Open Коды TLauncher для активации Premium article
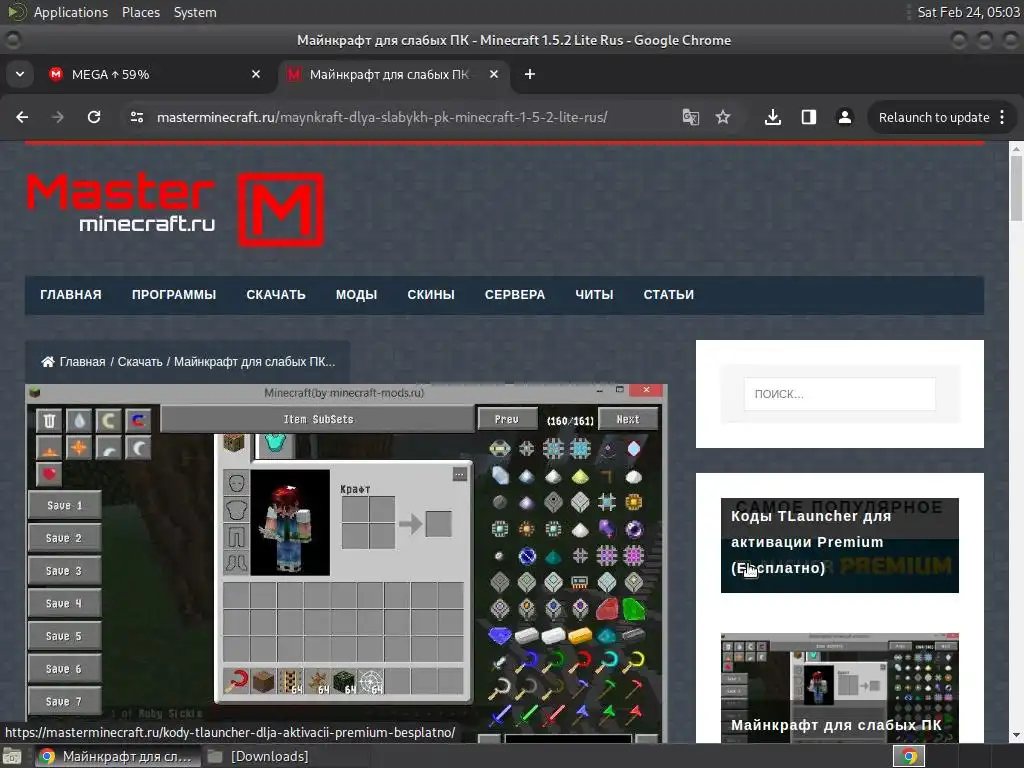 pyautogui.click(x=840, y=545)
